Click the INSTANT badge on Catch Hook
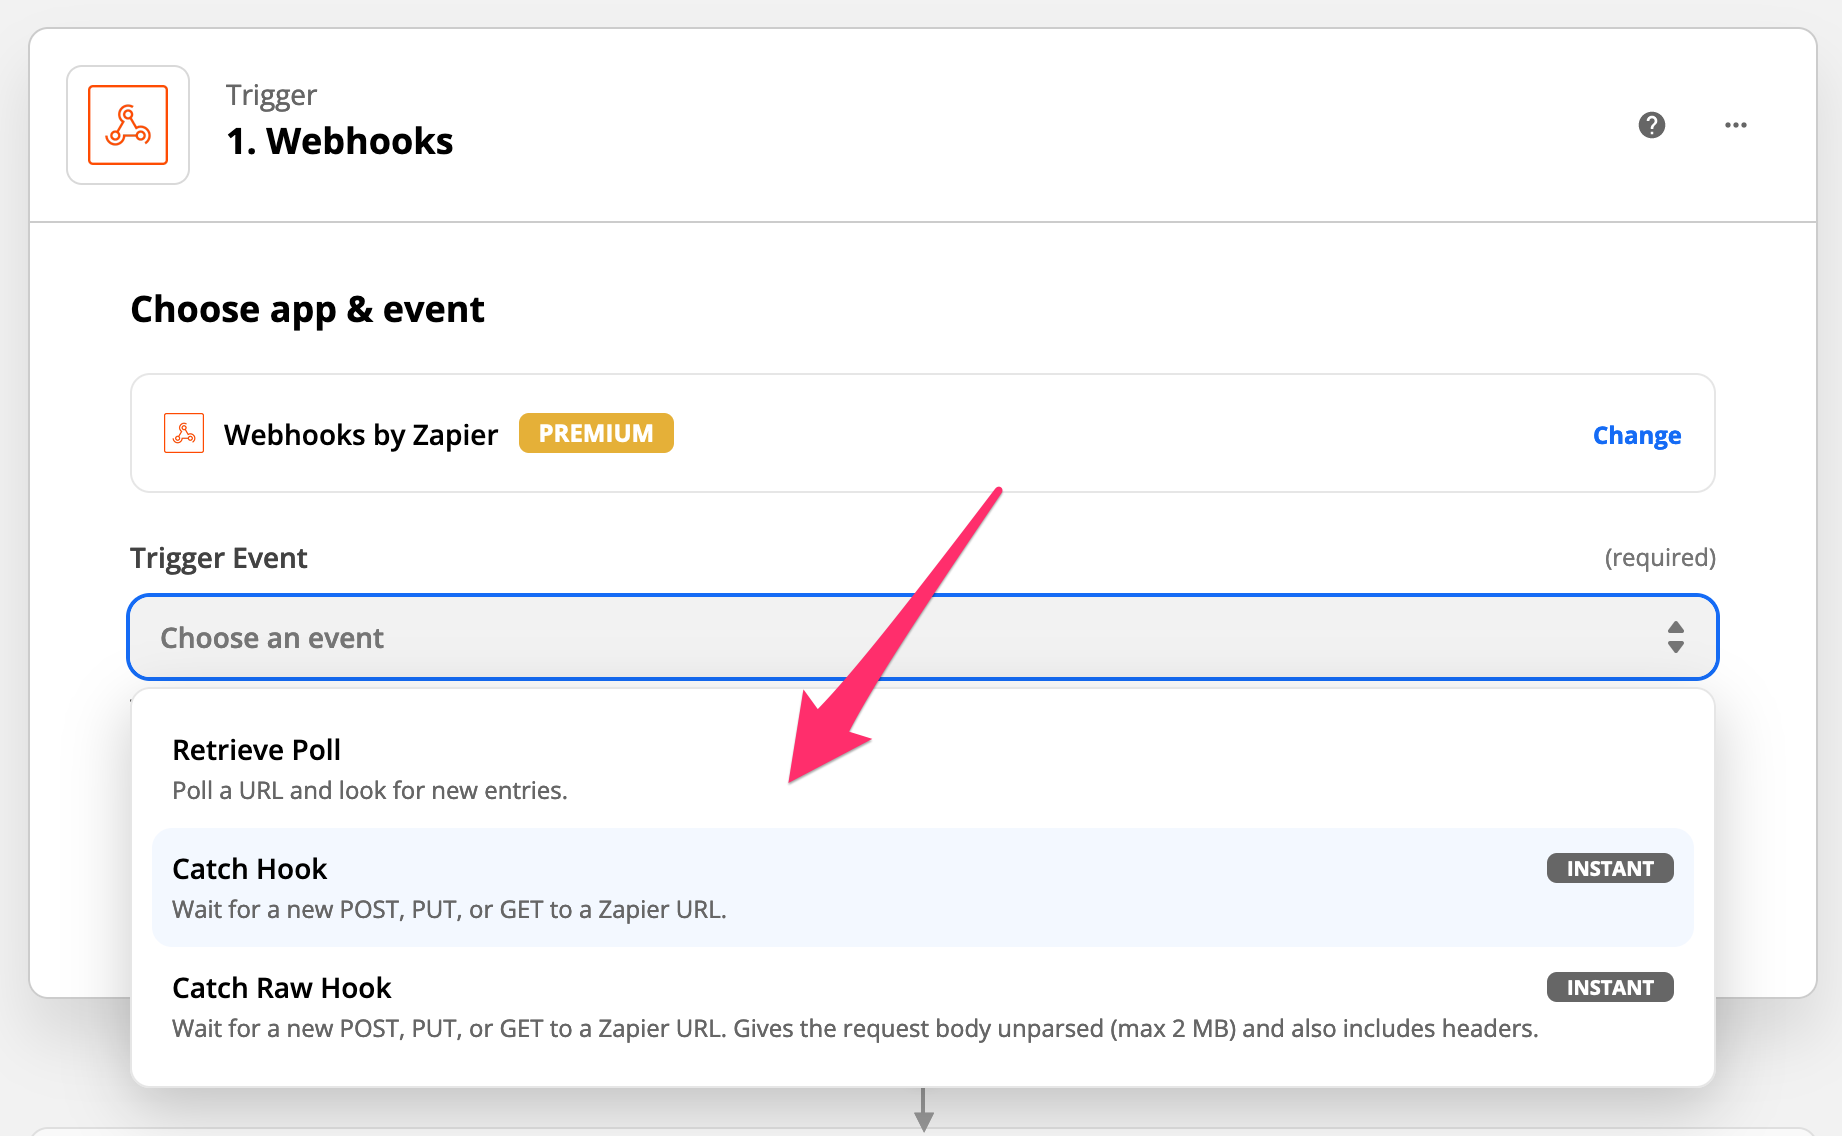Viewport: 1842px width, 1136px height. pyautogui.click(x=1609, y=868)
